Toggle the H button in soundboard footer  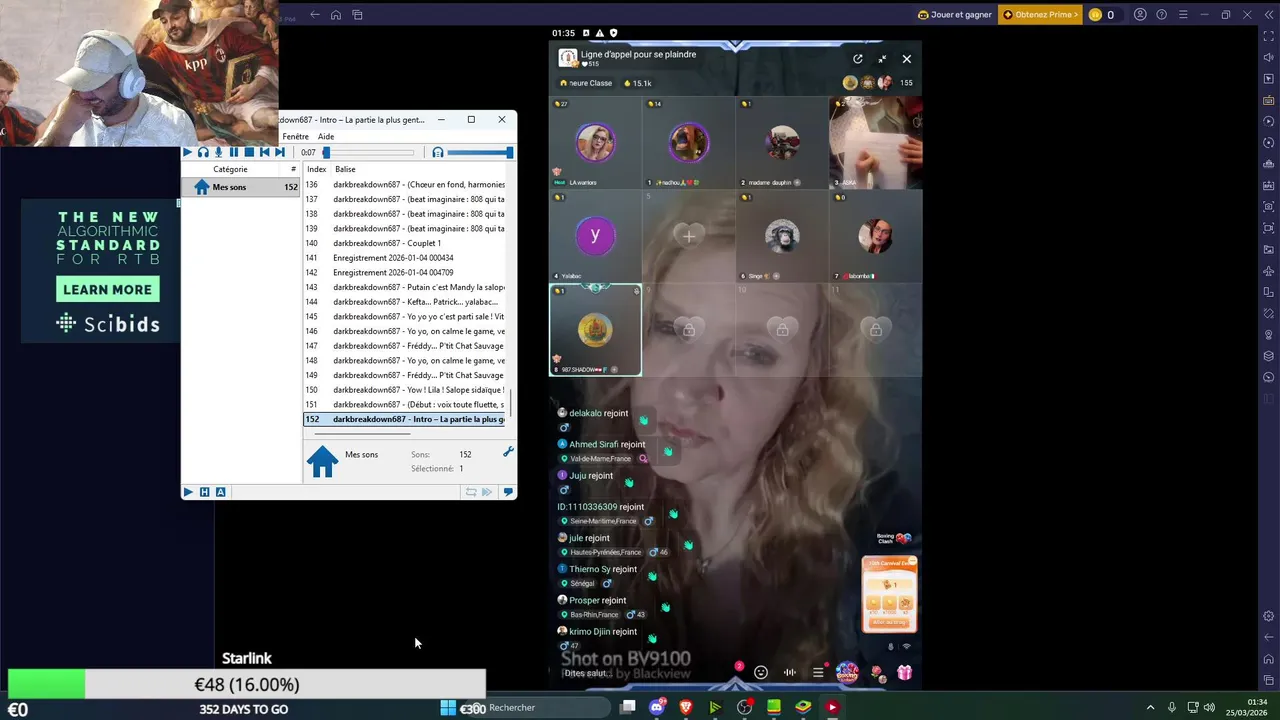pyautogui.click(x=204, y=492)
